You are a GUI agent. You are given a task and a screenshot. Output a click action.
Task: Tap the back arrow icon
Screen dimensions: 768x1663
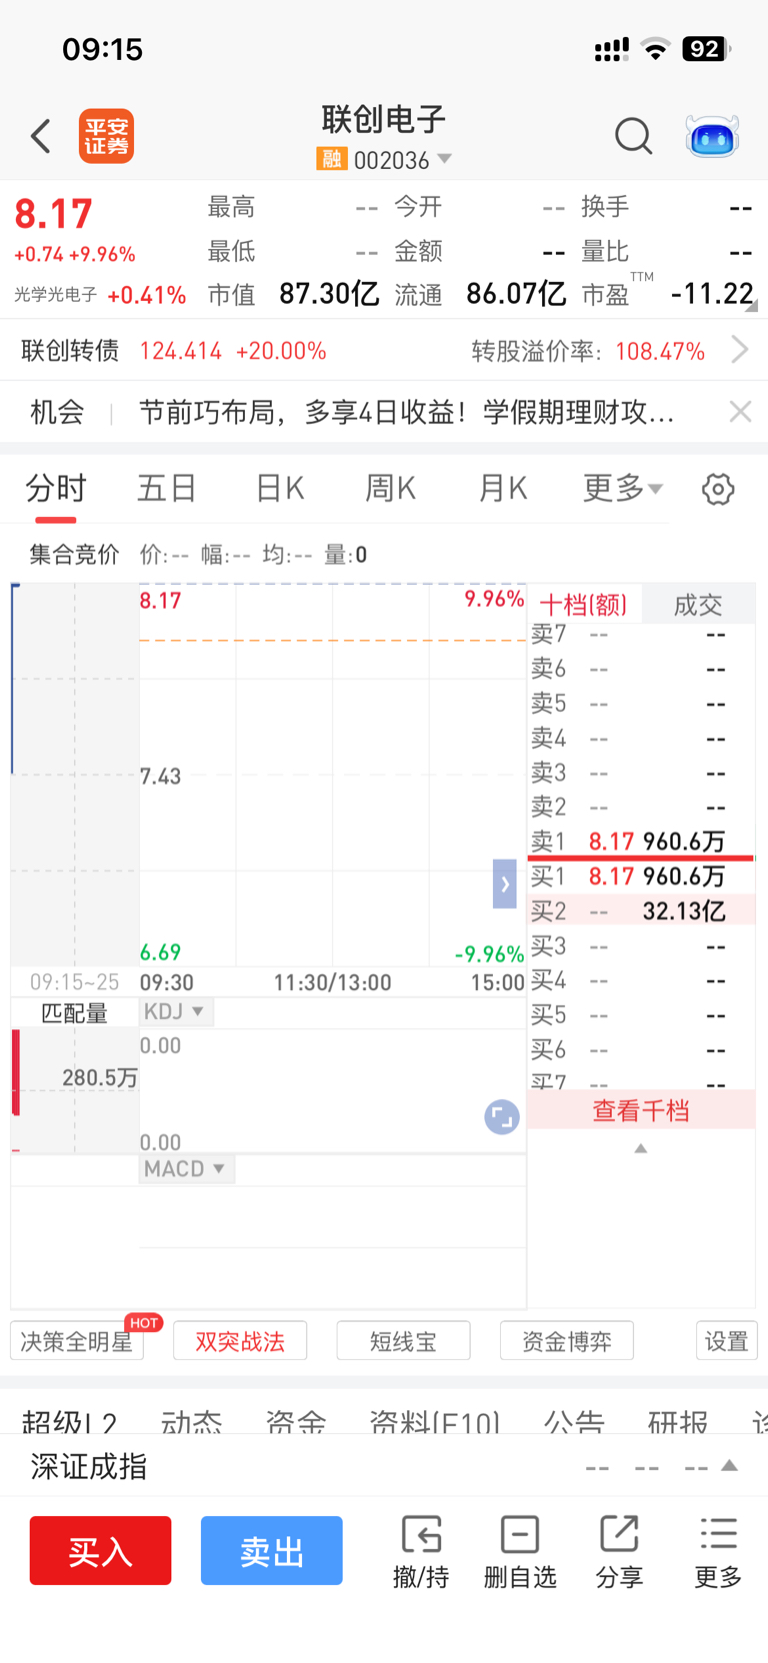click(x=41, y=136)
